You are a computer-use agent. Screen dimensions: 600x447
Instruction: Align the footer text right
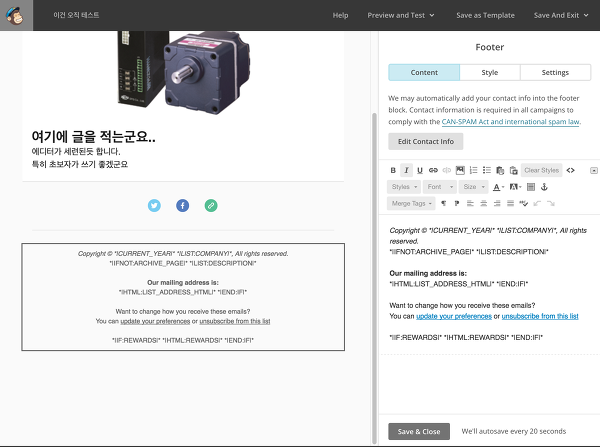click(x=497, y=203)
